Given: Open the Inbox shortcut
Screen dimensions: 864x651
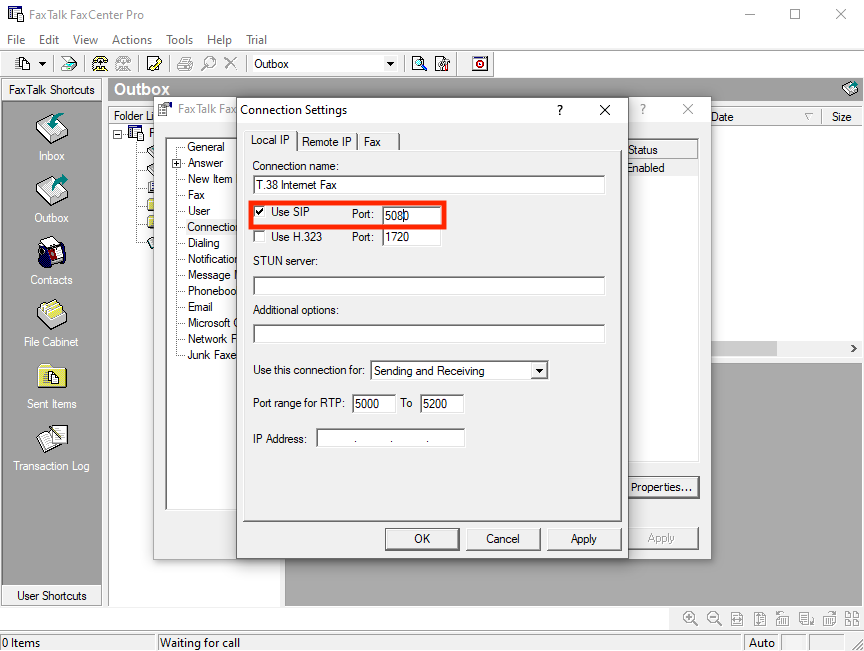Looking at the screenshot, I should [52, 137].
